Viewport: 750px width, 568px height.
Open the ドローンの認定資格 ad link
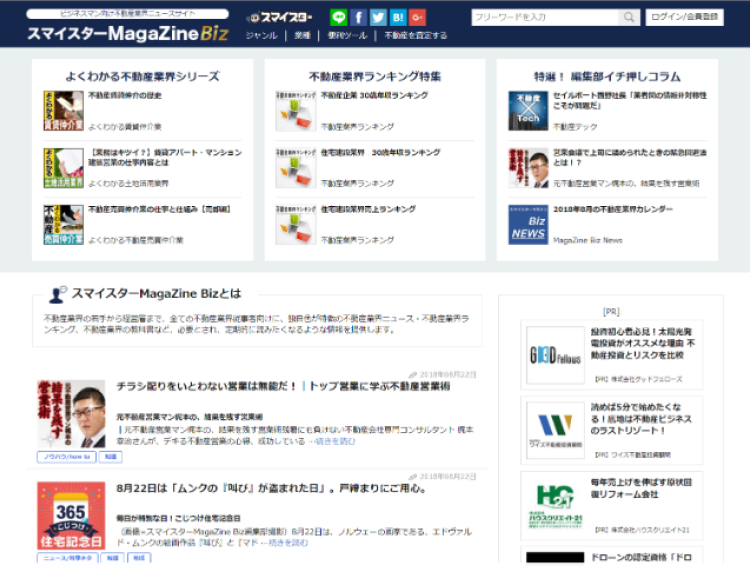coord(641,557)
